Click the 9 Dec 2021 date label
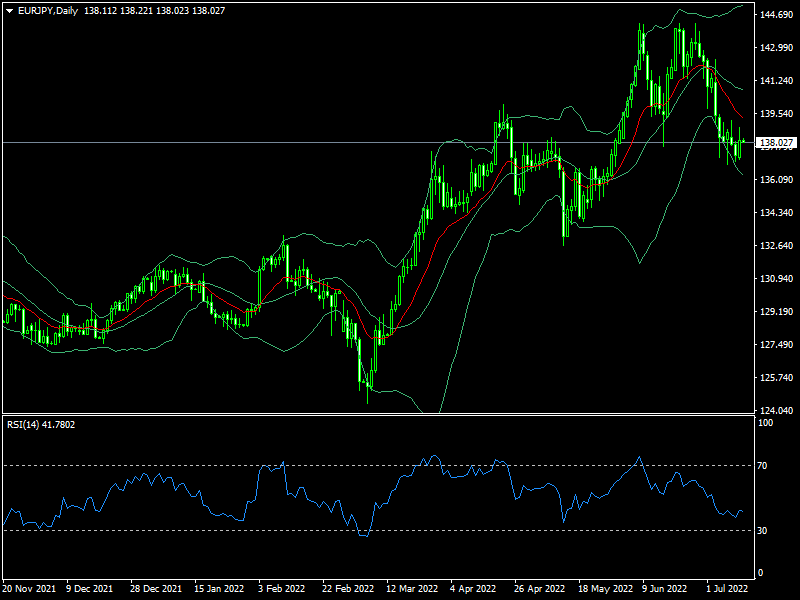 coord(90,588)
